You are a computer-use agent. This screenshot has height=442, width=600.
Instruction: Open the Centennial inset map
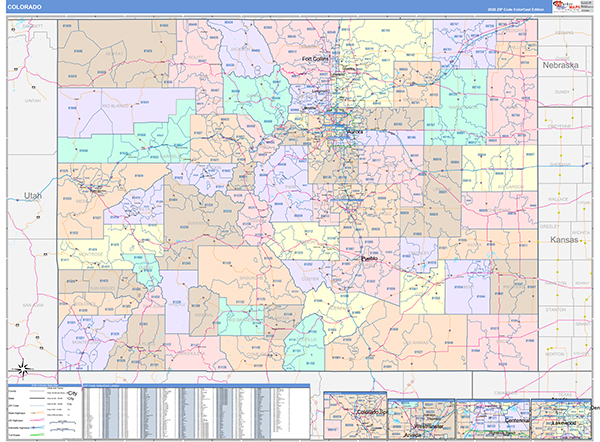[x=493, y=419]
